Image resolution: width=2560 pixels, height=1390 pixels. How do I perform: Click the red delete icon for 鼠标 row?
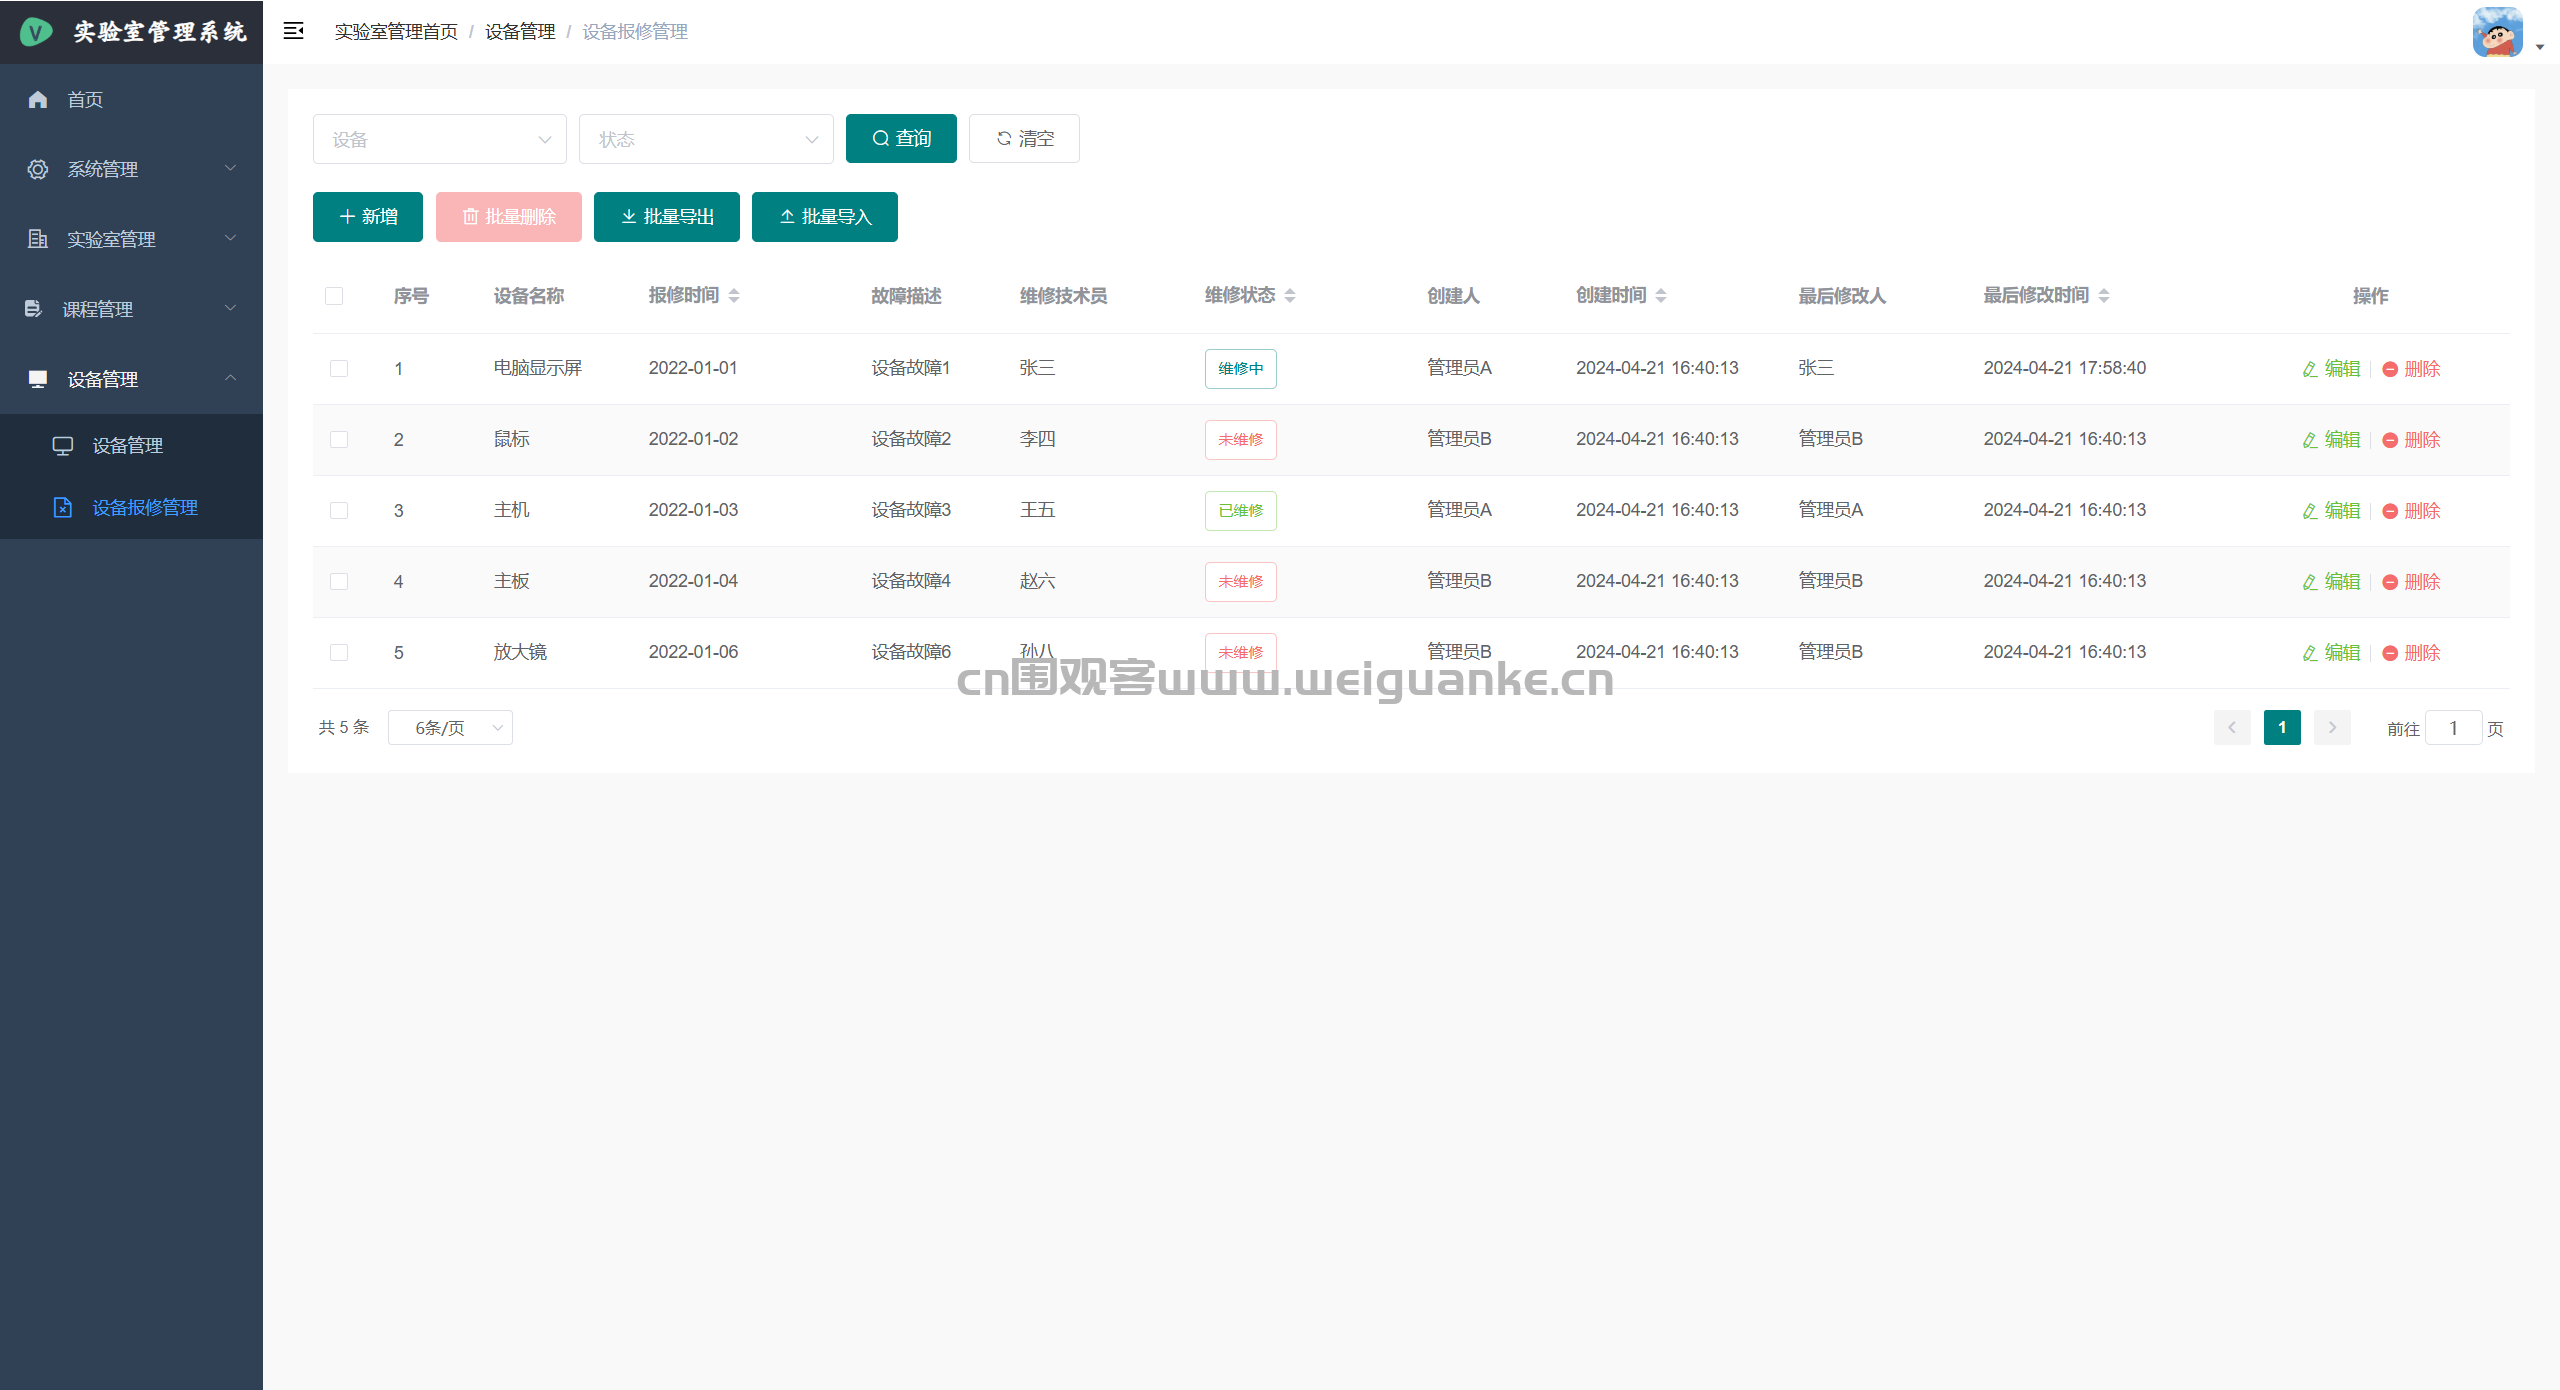coord(2390,440)
